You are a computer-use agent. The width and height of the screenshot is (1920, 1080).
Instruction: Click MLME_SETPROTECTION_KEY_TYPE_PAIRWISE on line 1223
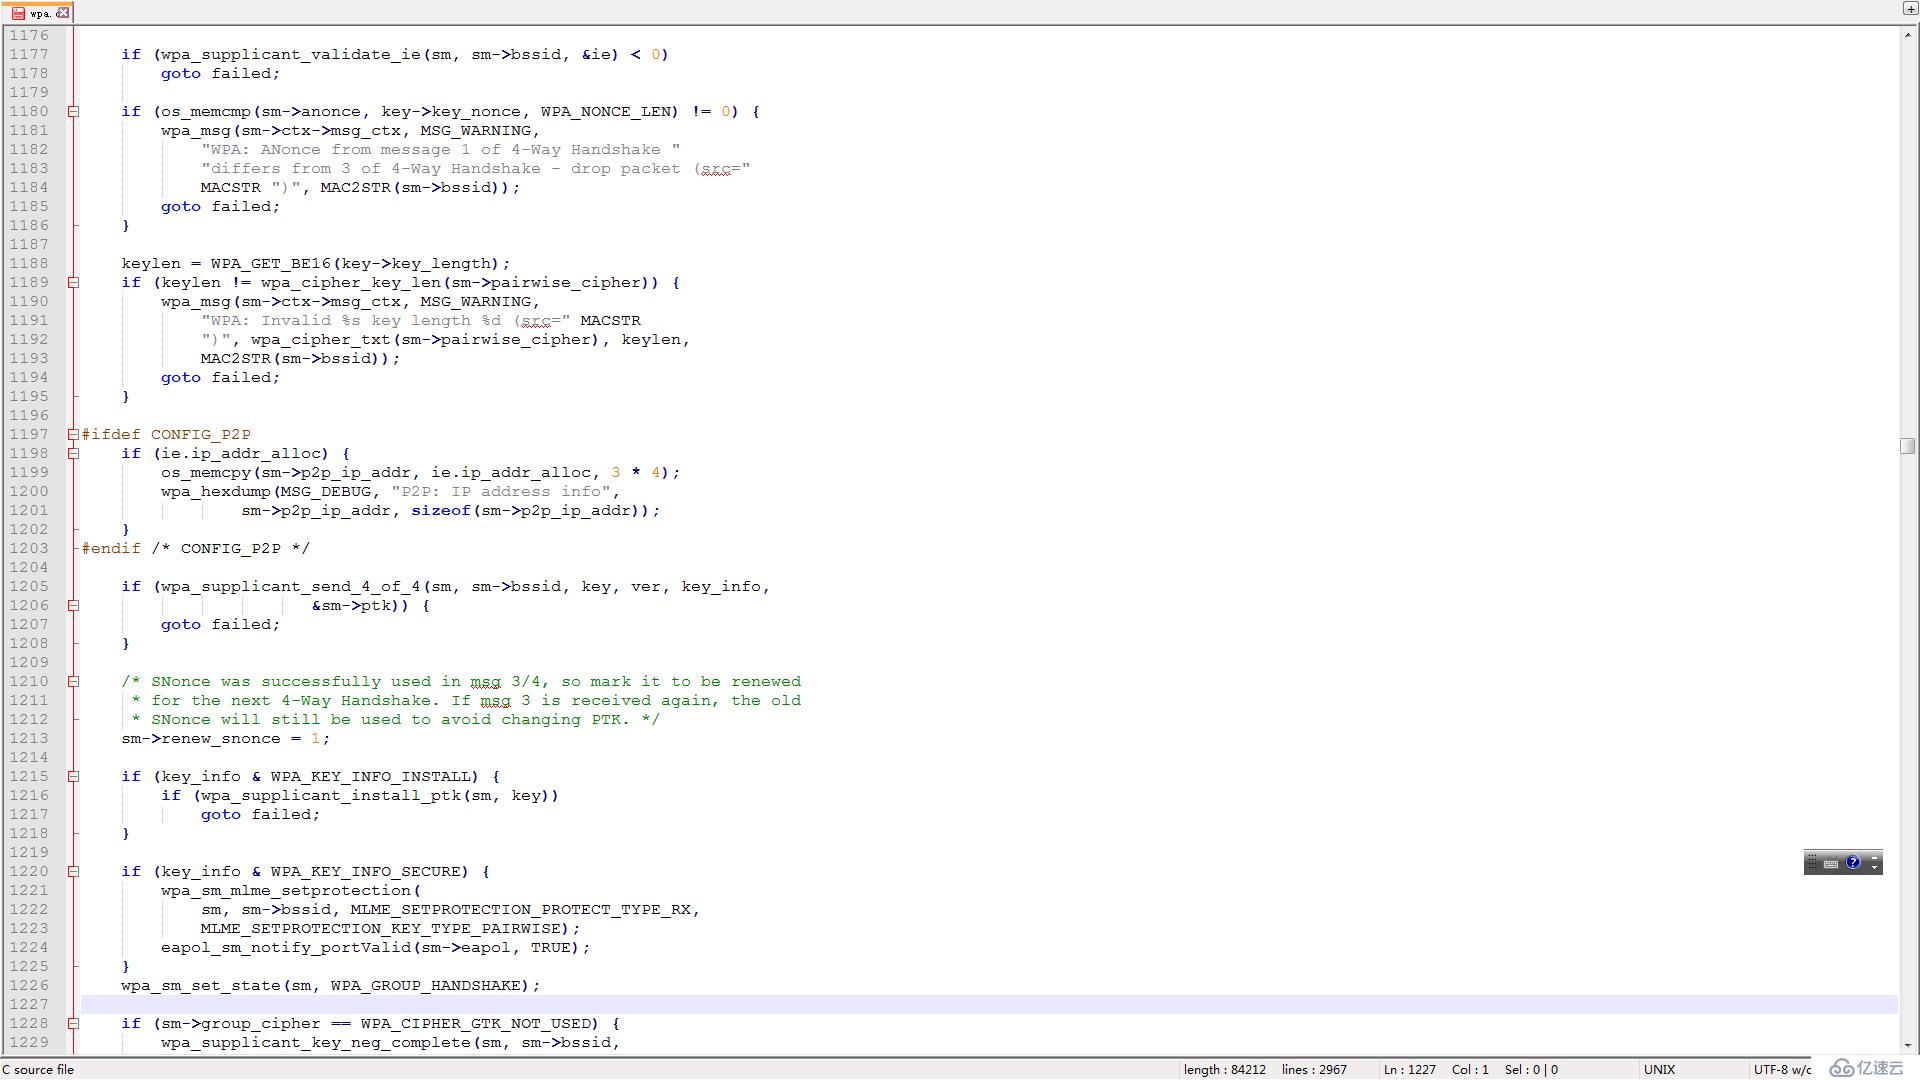[381, 928]
